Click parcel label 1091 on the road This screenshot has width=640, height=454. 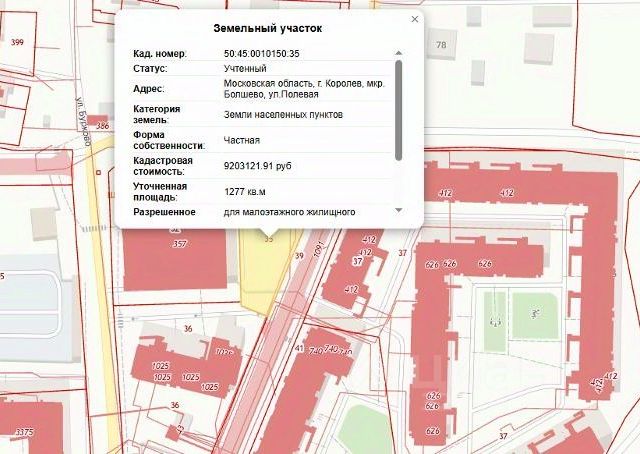(x=319, y=249)
